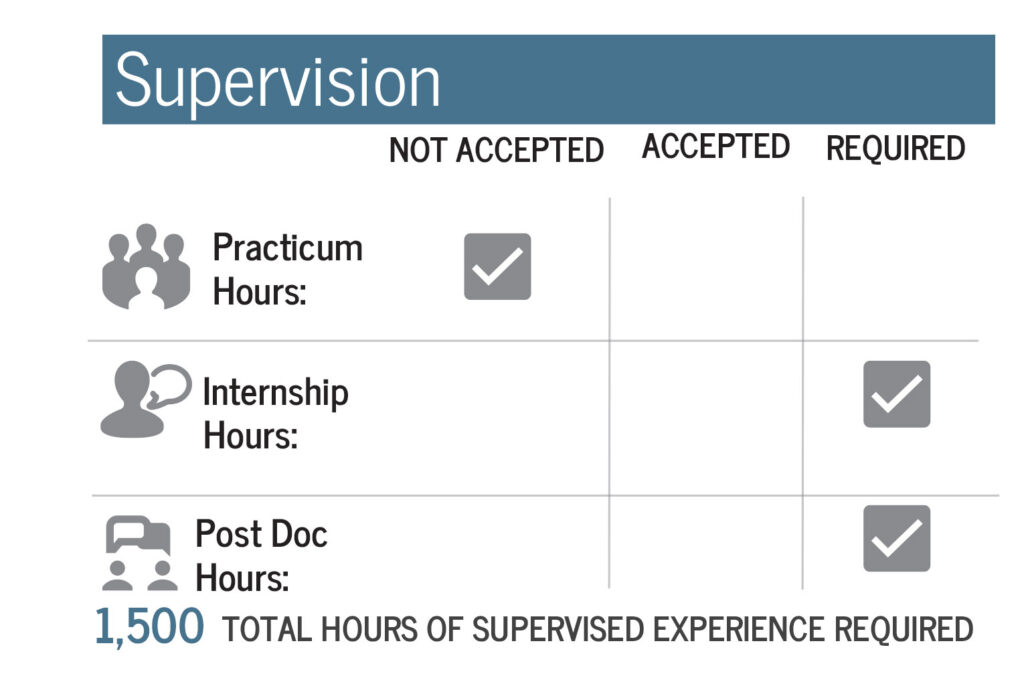Screen dimensions: 1024x686
Task: Click the Internship Hours label
Action: tap(276, 414)
